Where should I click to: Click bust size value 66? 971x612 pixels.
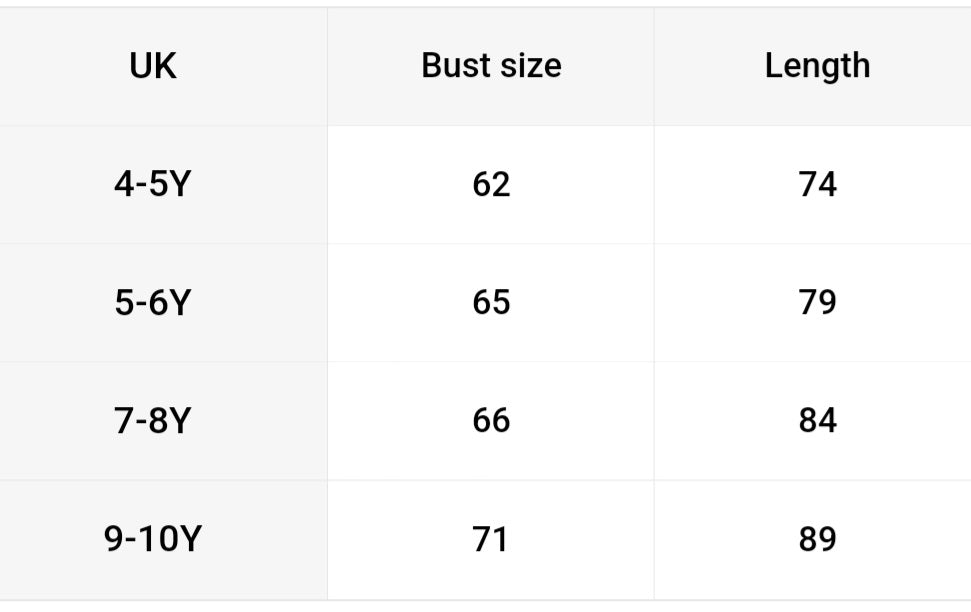pyautogui.click(x=491, y=421)
